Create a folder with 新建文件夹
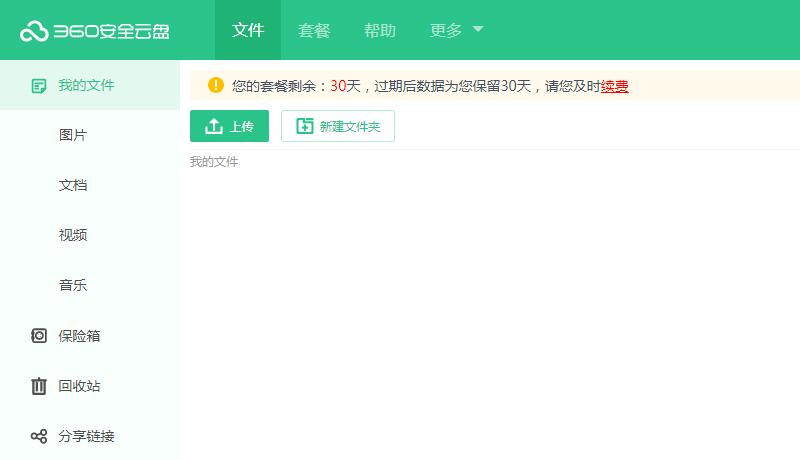This screenshot has height=460, width=800. point(338,126)
